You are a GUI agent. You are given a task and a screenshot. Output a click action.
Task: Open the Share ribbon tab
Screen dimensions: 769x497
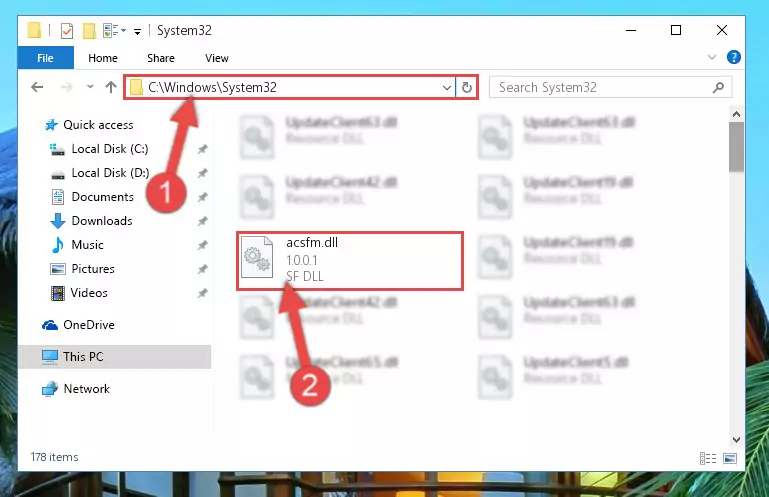click(161, 58)
